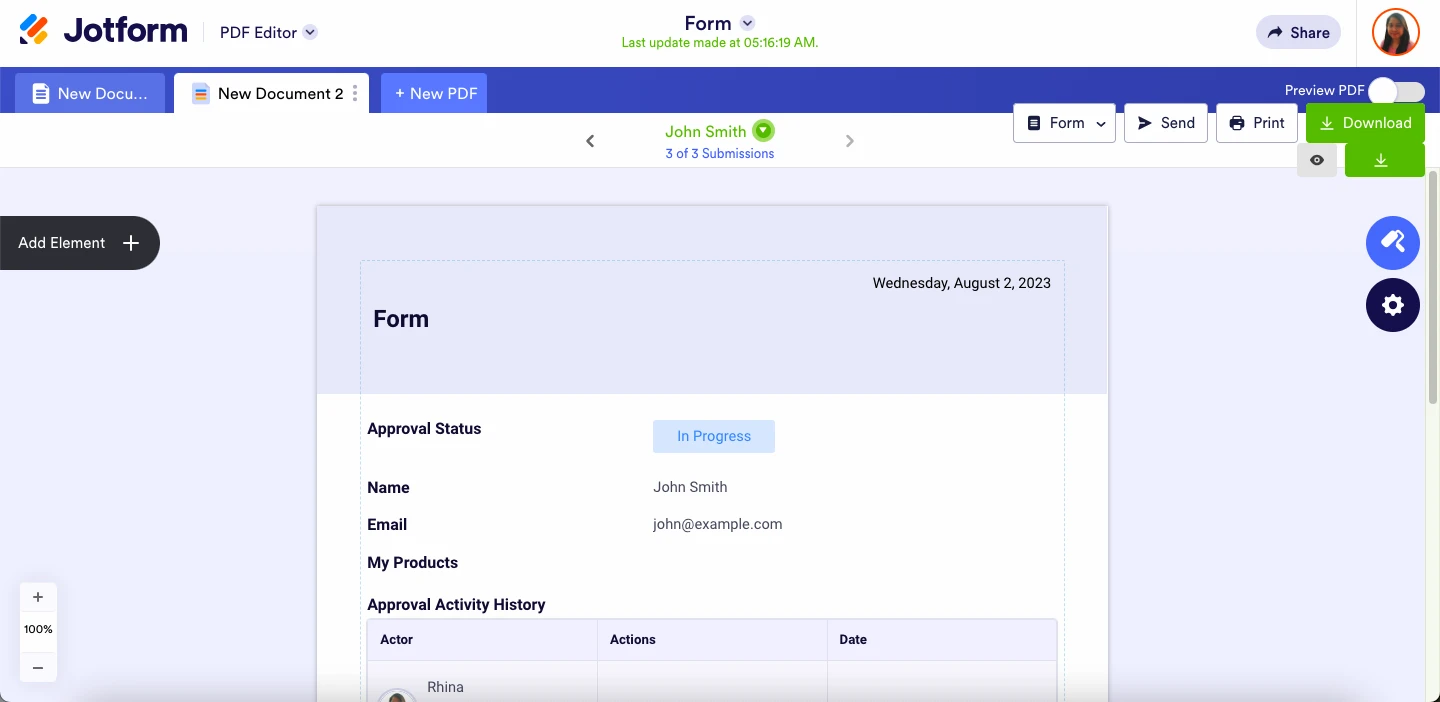Toggle the eye visibility button
Viewport: 1440px width, 702px height.
click(x=1317, y=160)
